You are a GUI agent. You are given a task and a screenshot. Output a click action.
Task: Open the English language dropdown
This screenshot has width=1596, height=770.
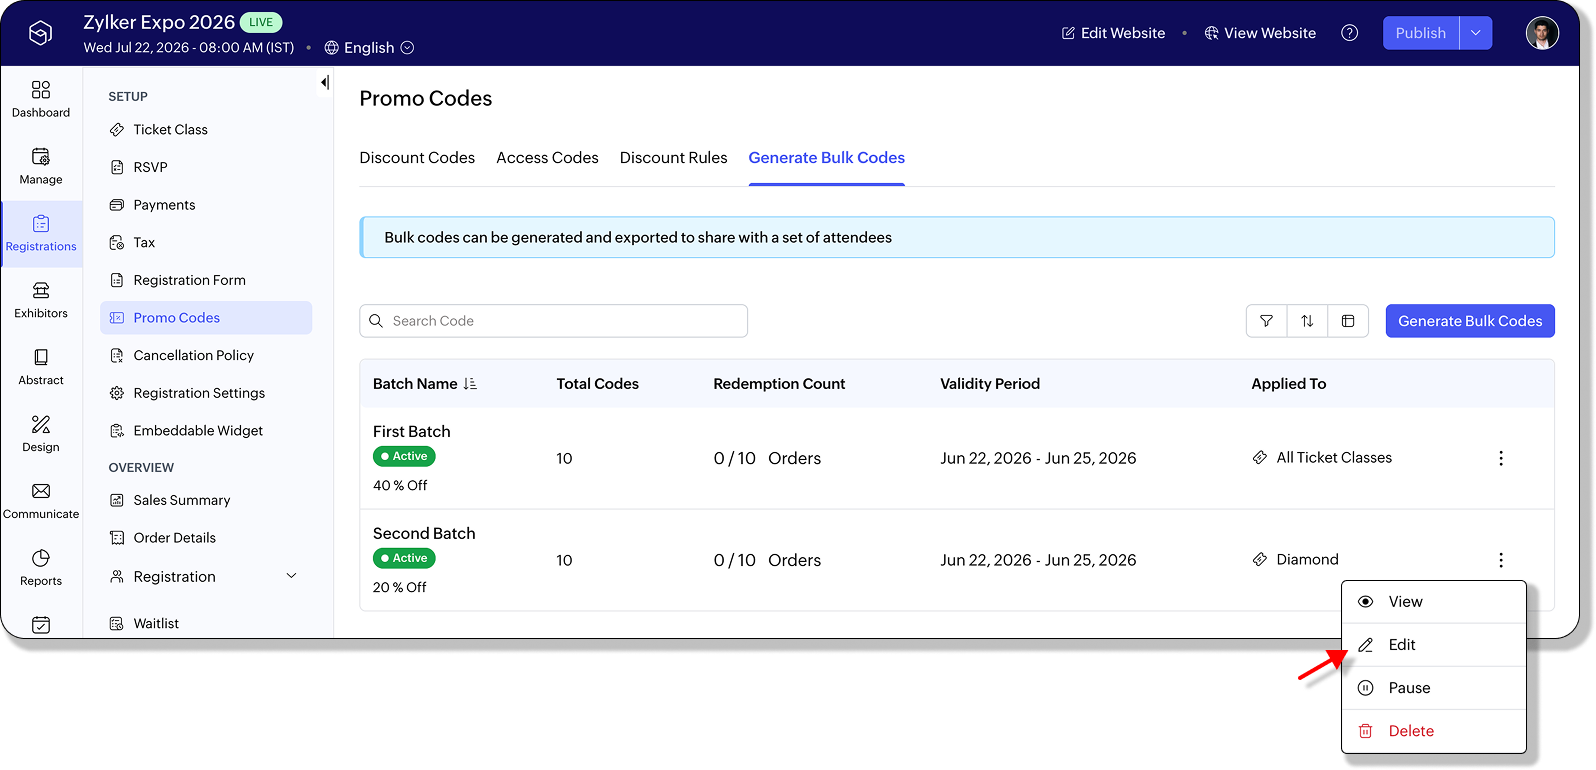369,48
